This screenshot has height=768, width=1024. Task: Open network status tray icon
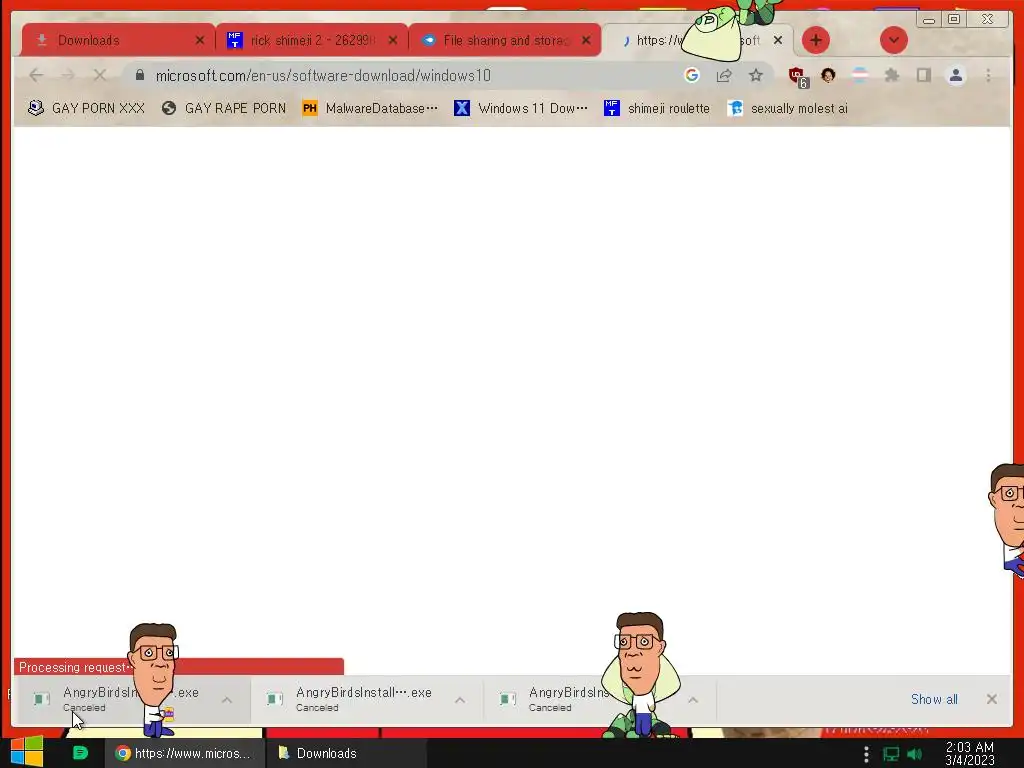[891, 754]
